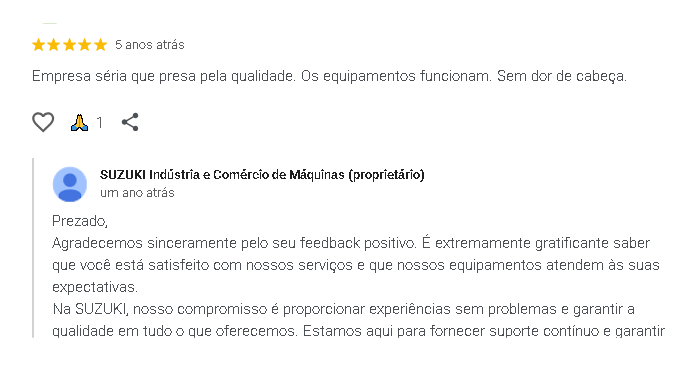The height and width of the screenshot is (365, 694).
Task: Click the review text 'Empresa séria que presa'
Action: [114, 76]
